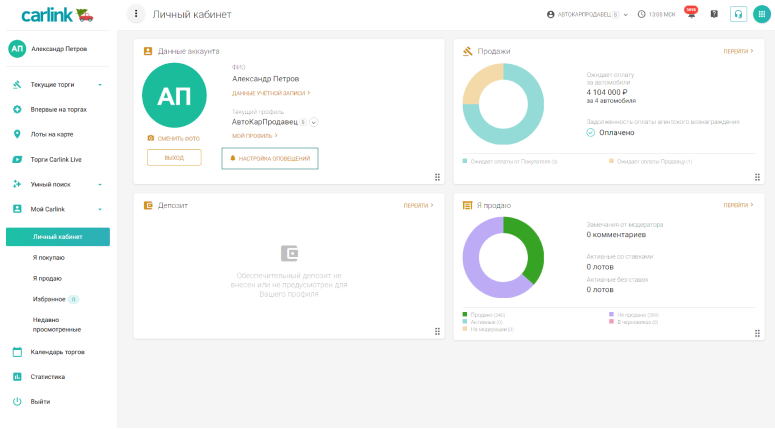Click the Торги Carlink Live icon
Screen dimensions: 775x429
tap(17, 159)
